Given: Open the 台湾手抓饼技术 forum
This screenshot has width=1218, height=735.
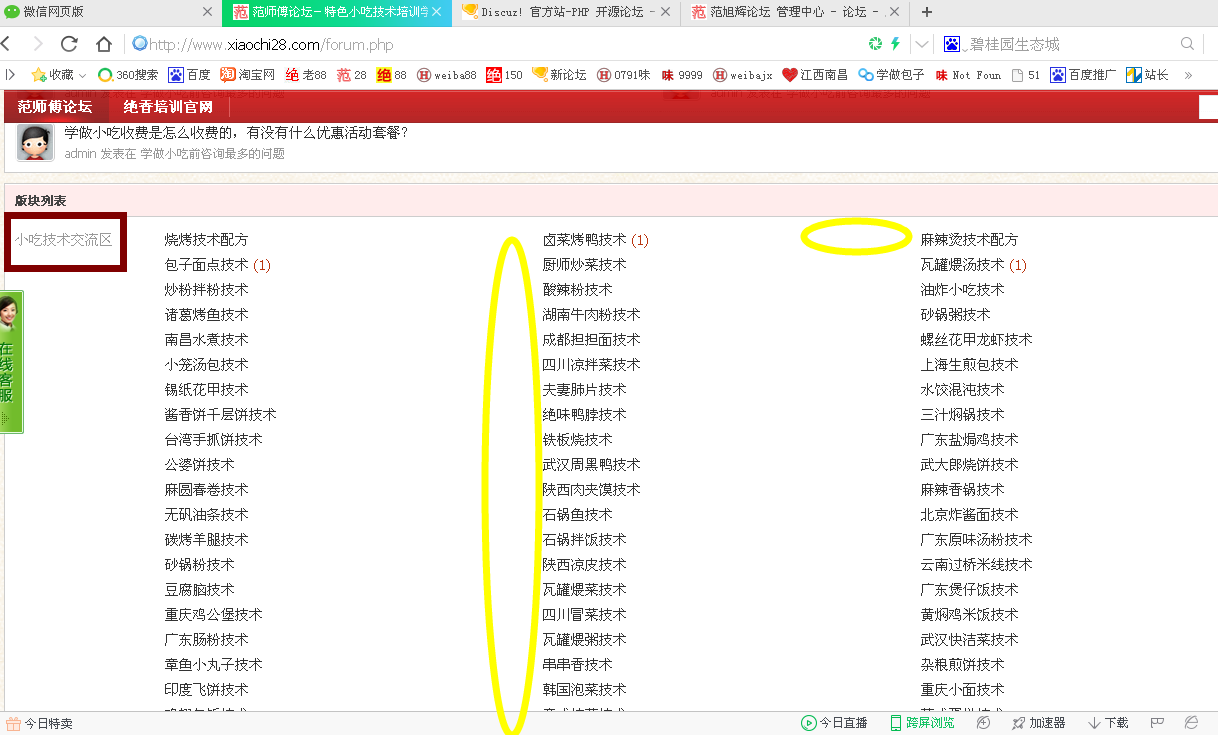Looking at the screenshot, I should tap(213, 440).
